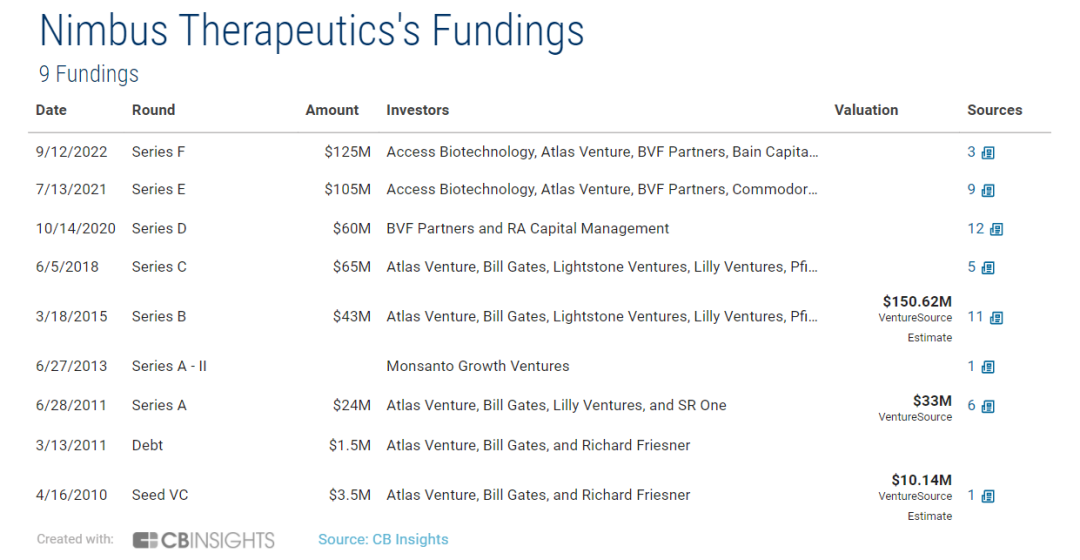
Task: Open sources icon for Series B round
Action: pyautogui.click(x=996, y=318)
